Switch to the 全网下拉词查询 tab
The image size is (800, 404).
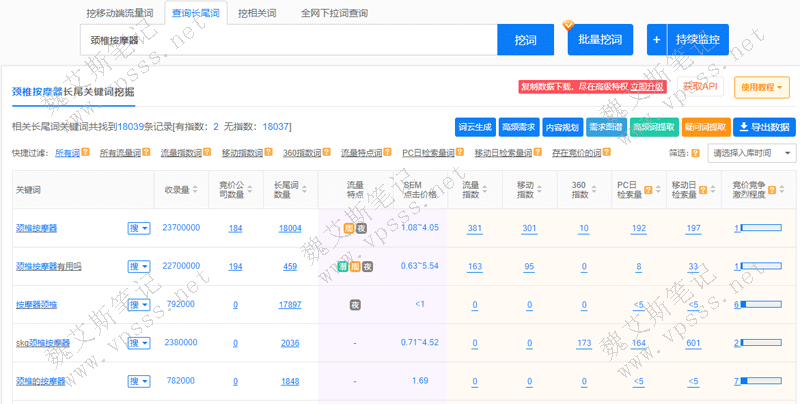[x=334, y=14]
